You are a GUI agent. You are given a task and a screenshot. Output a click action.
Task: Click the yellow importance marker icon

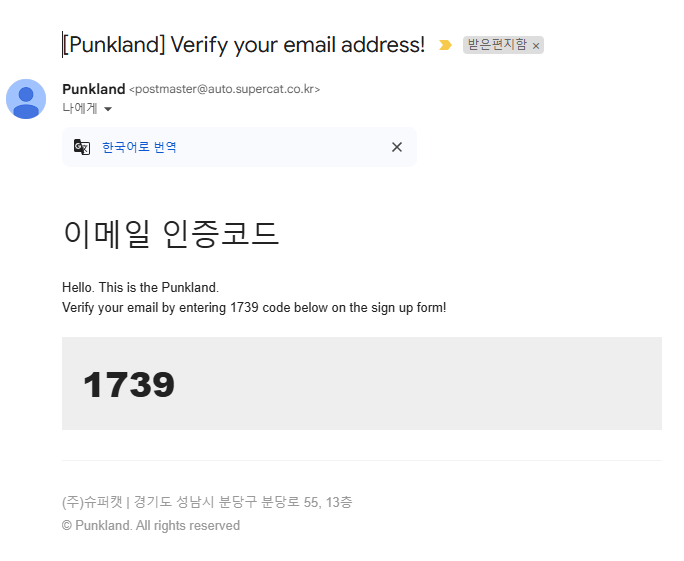click(445, 45)
